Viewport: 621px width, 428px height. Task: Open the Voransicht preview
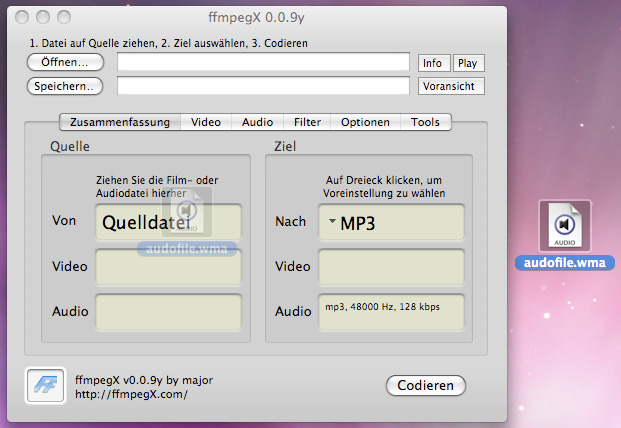click(451, 86)
